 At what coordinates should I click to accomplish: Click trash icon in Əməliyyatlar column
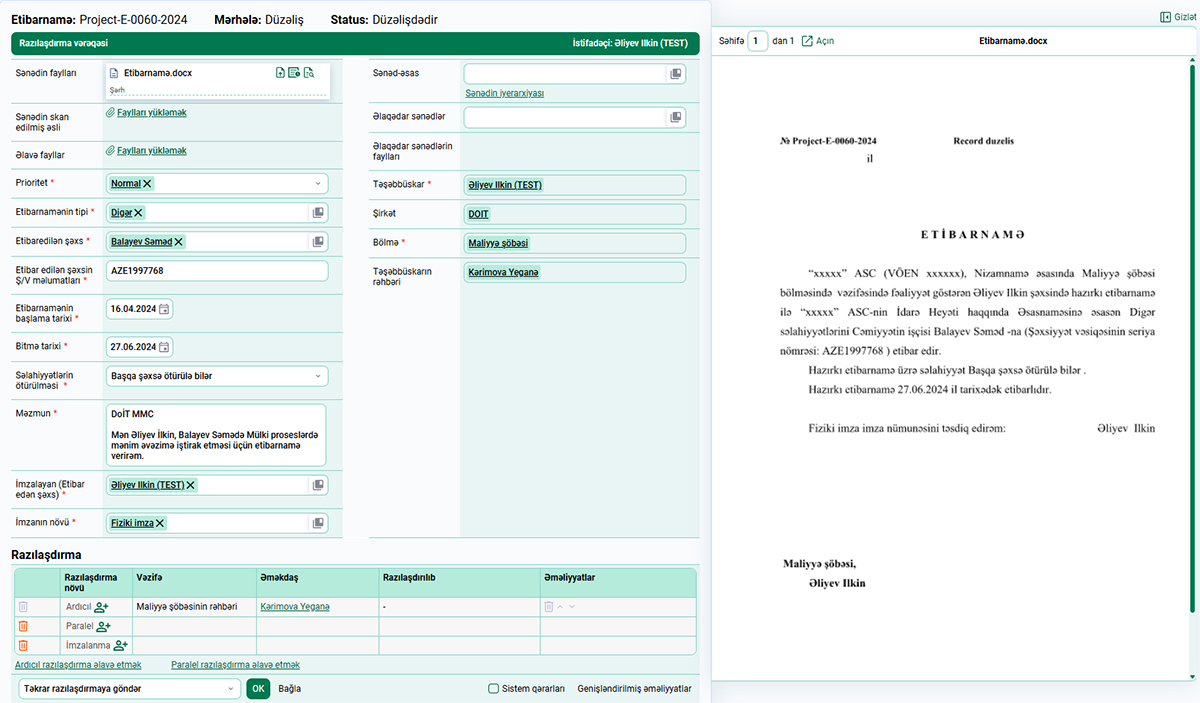[548, 607]
